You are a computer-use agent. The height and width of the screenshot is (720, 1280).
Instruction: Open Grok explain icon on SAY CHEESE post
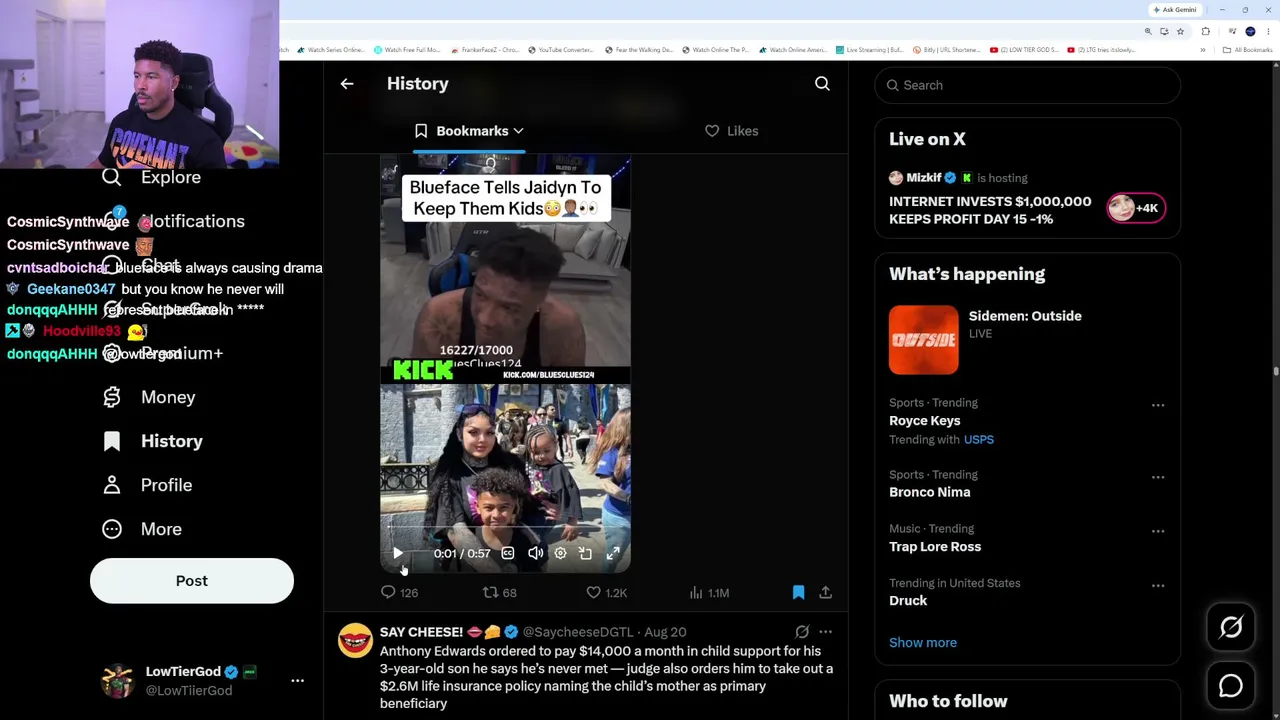point(802,632)
